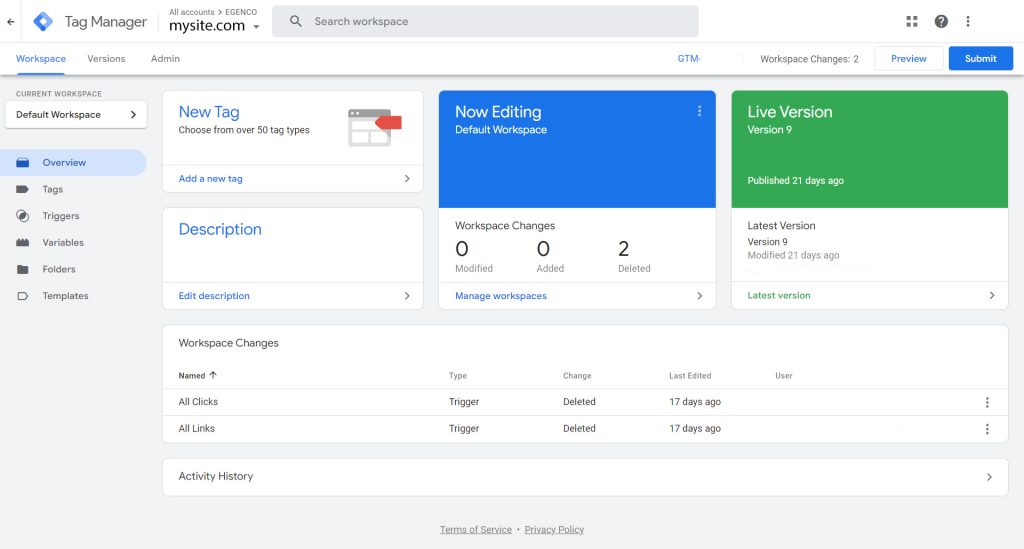Open row options for All Links trigger

point(987,429)
